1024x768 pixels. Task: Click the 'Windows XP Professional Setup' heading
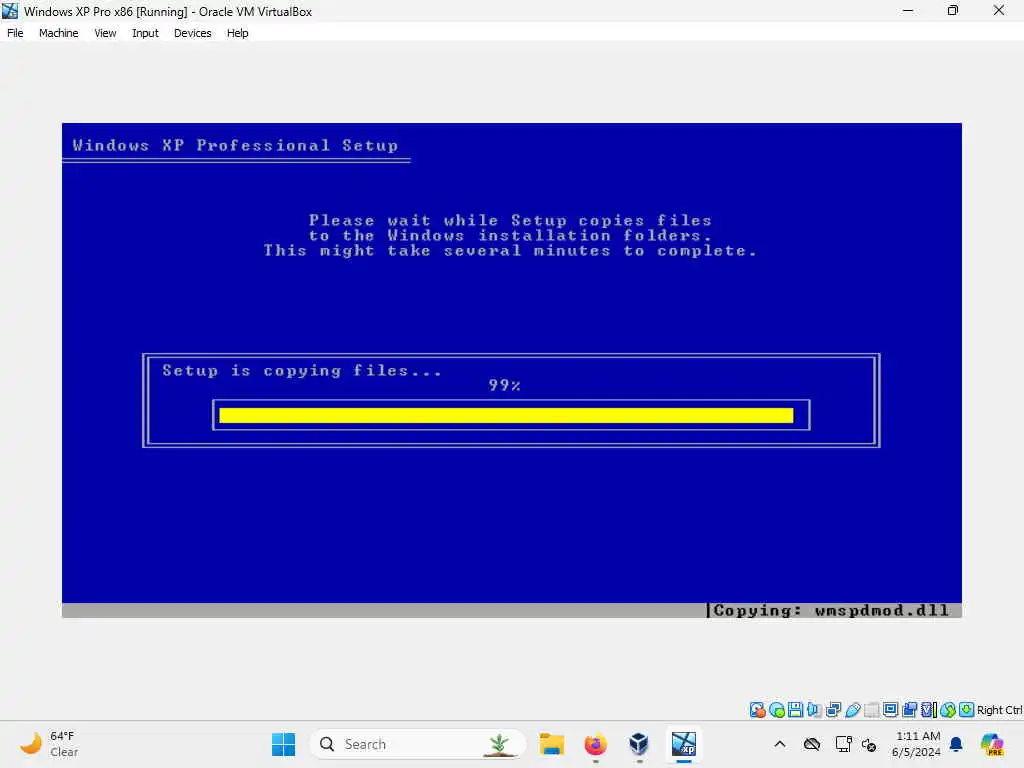[235, 145]
